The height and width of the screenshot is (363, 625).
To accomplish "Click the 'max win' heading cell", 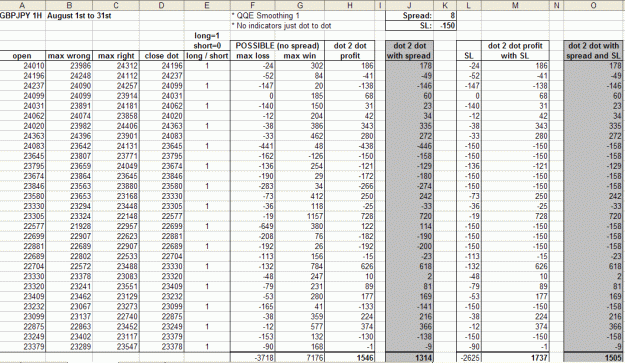I will [300, 56].
